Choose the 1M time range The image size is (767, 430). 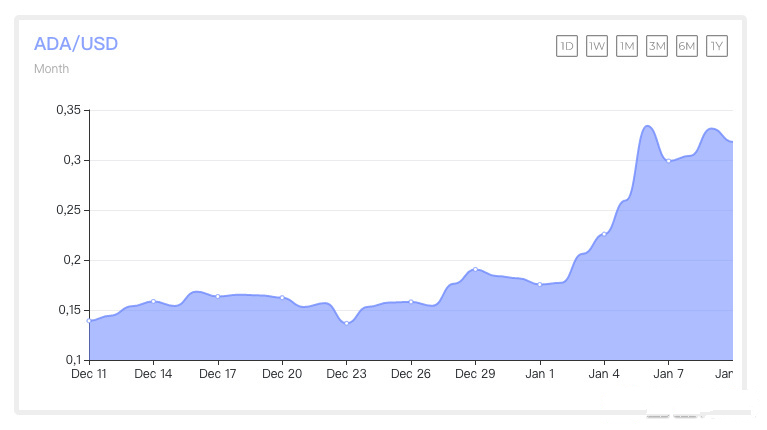point(627,46)
